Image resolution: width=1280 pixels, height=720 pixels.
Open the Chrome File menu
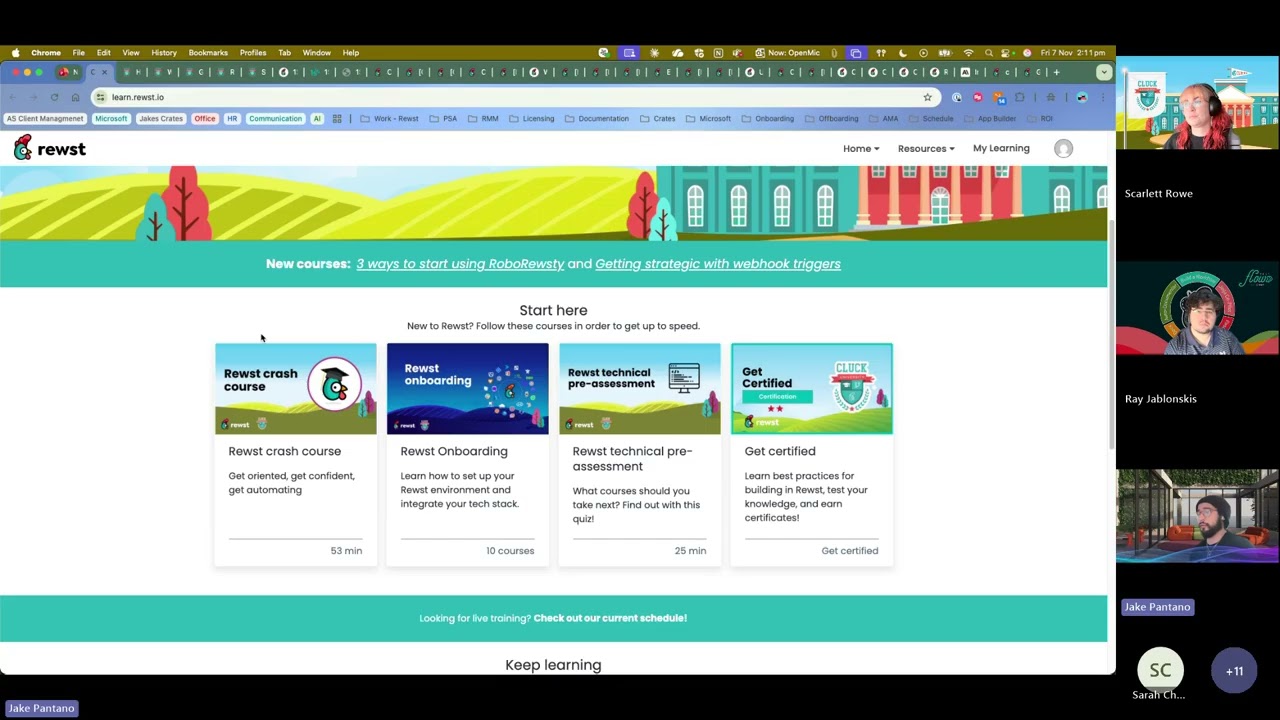coord(78,52)
